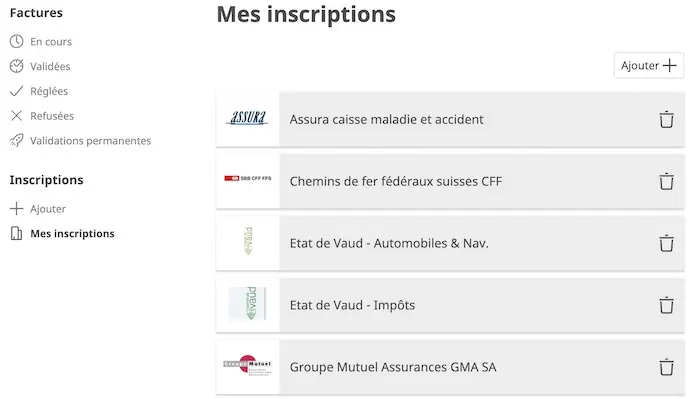Click the clock icon beside En cours
This screenshot has width=700, height=399.
click(x=17, y=42)
